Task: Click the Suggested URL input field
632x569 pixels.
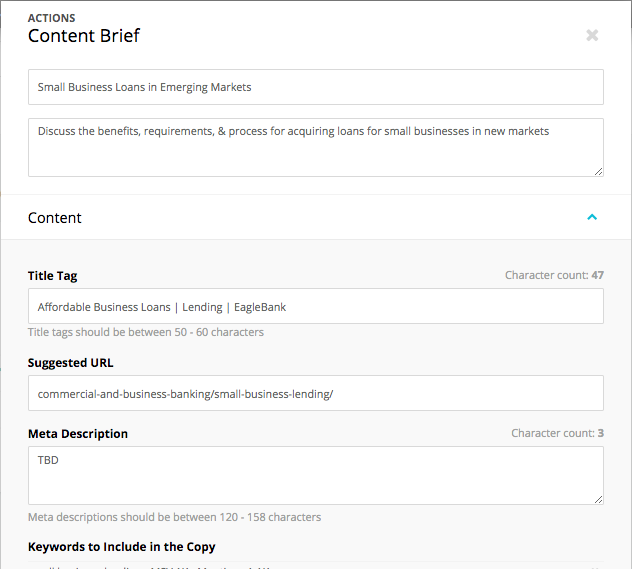Action: coord(316,393)
